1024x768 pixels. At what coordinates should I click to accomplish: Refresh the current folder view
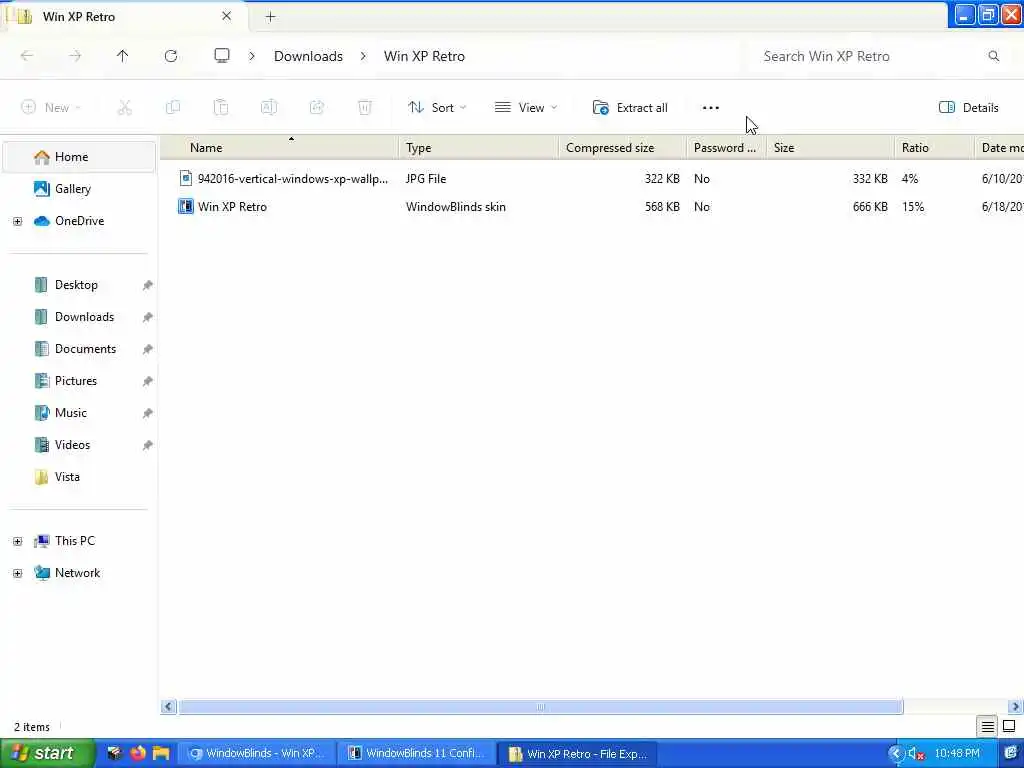pyautogui.click(x=171, y=56)
